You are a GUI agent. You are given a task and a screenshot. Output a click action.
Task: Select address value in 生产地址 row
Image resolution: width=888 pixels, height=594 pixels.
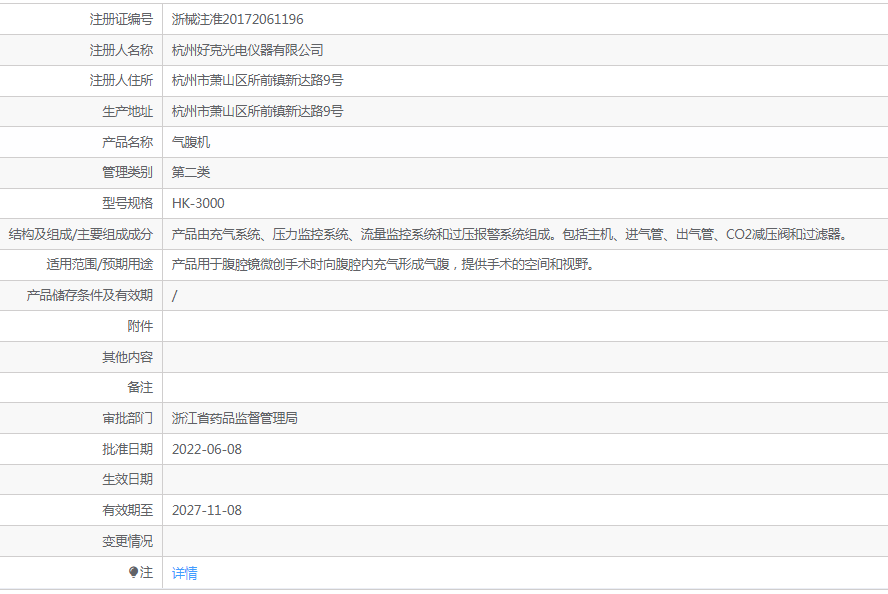257,112
